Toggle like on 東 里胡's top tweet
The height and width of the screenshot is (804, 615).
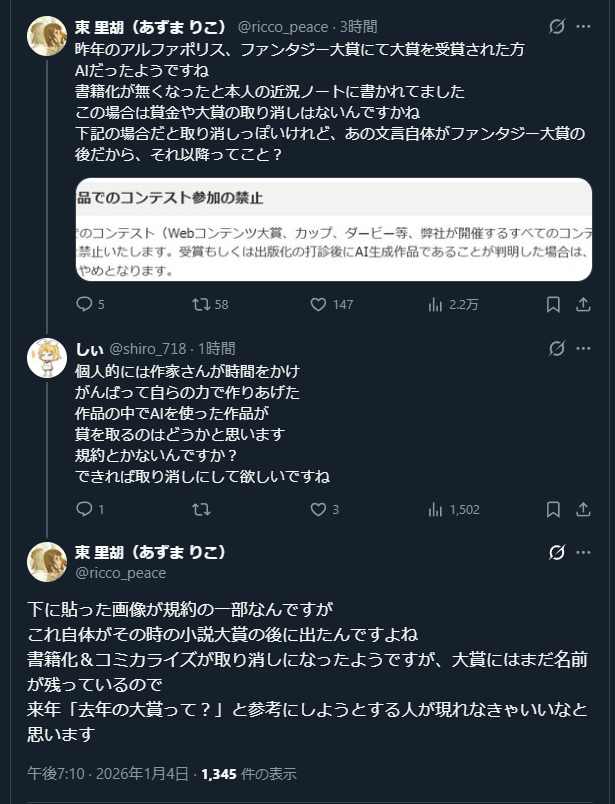[319, 305]
